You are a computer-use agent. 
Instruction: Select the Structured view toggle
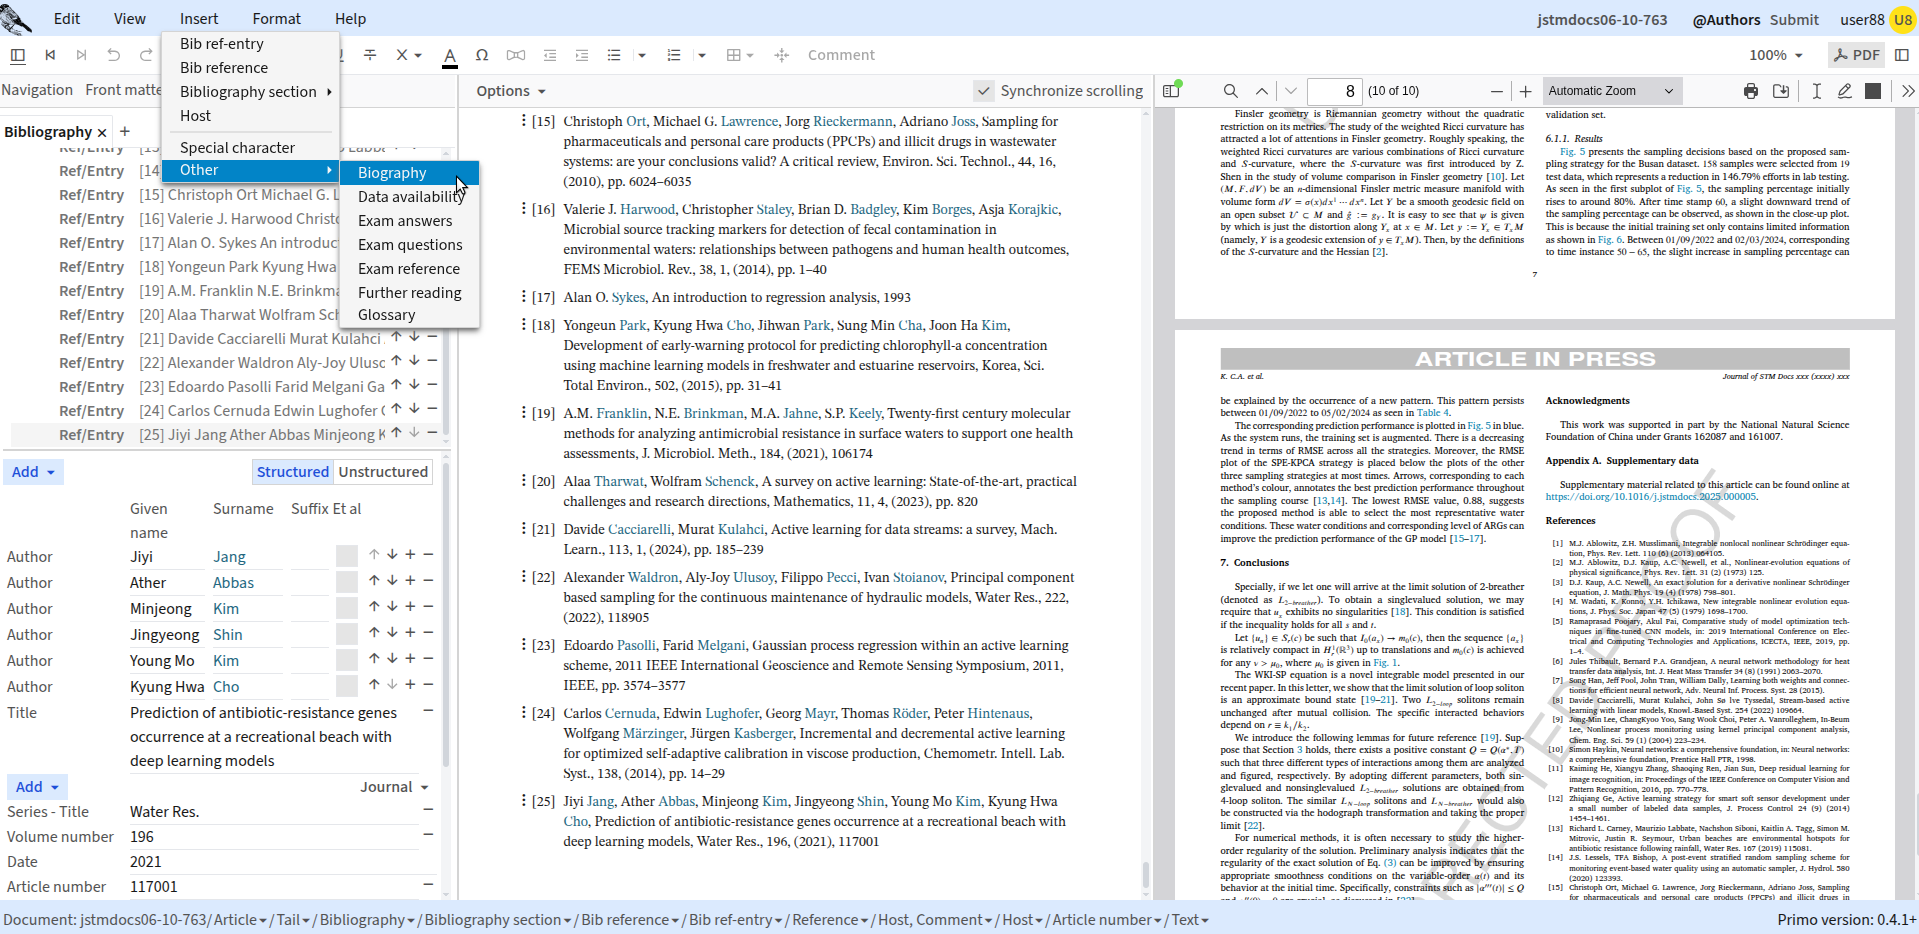293,472
